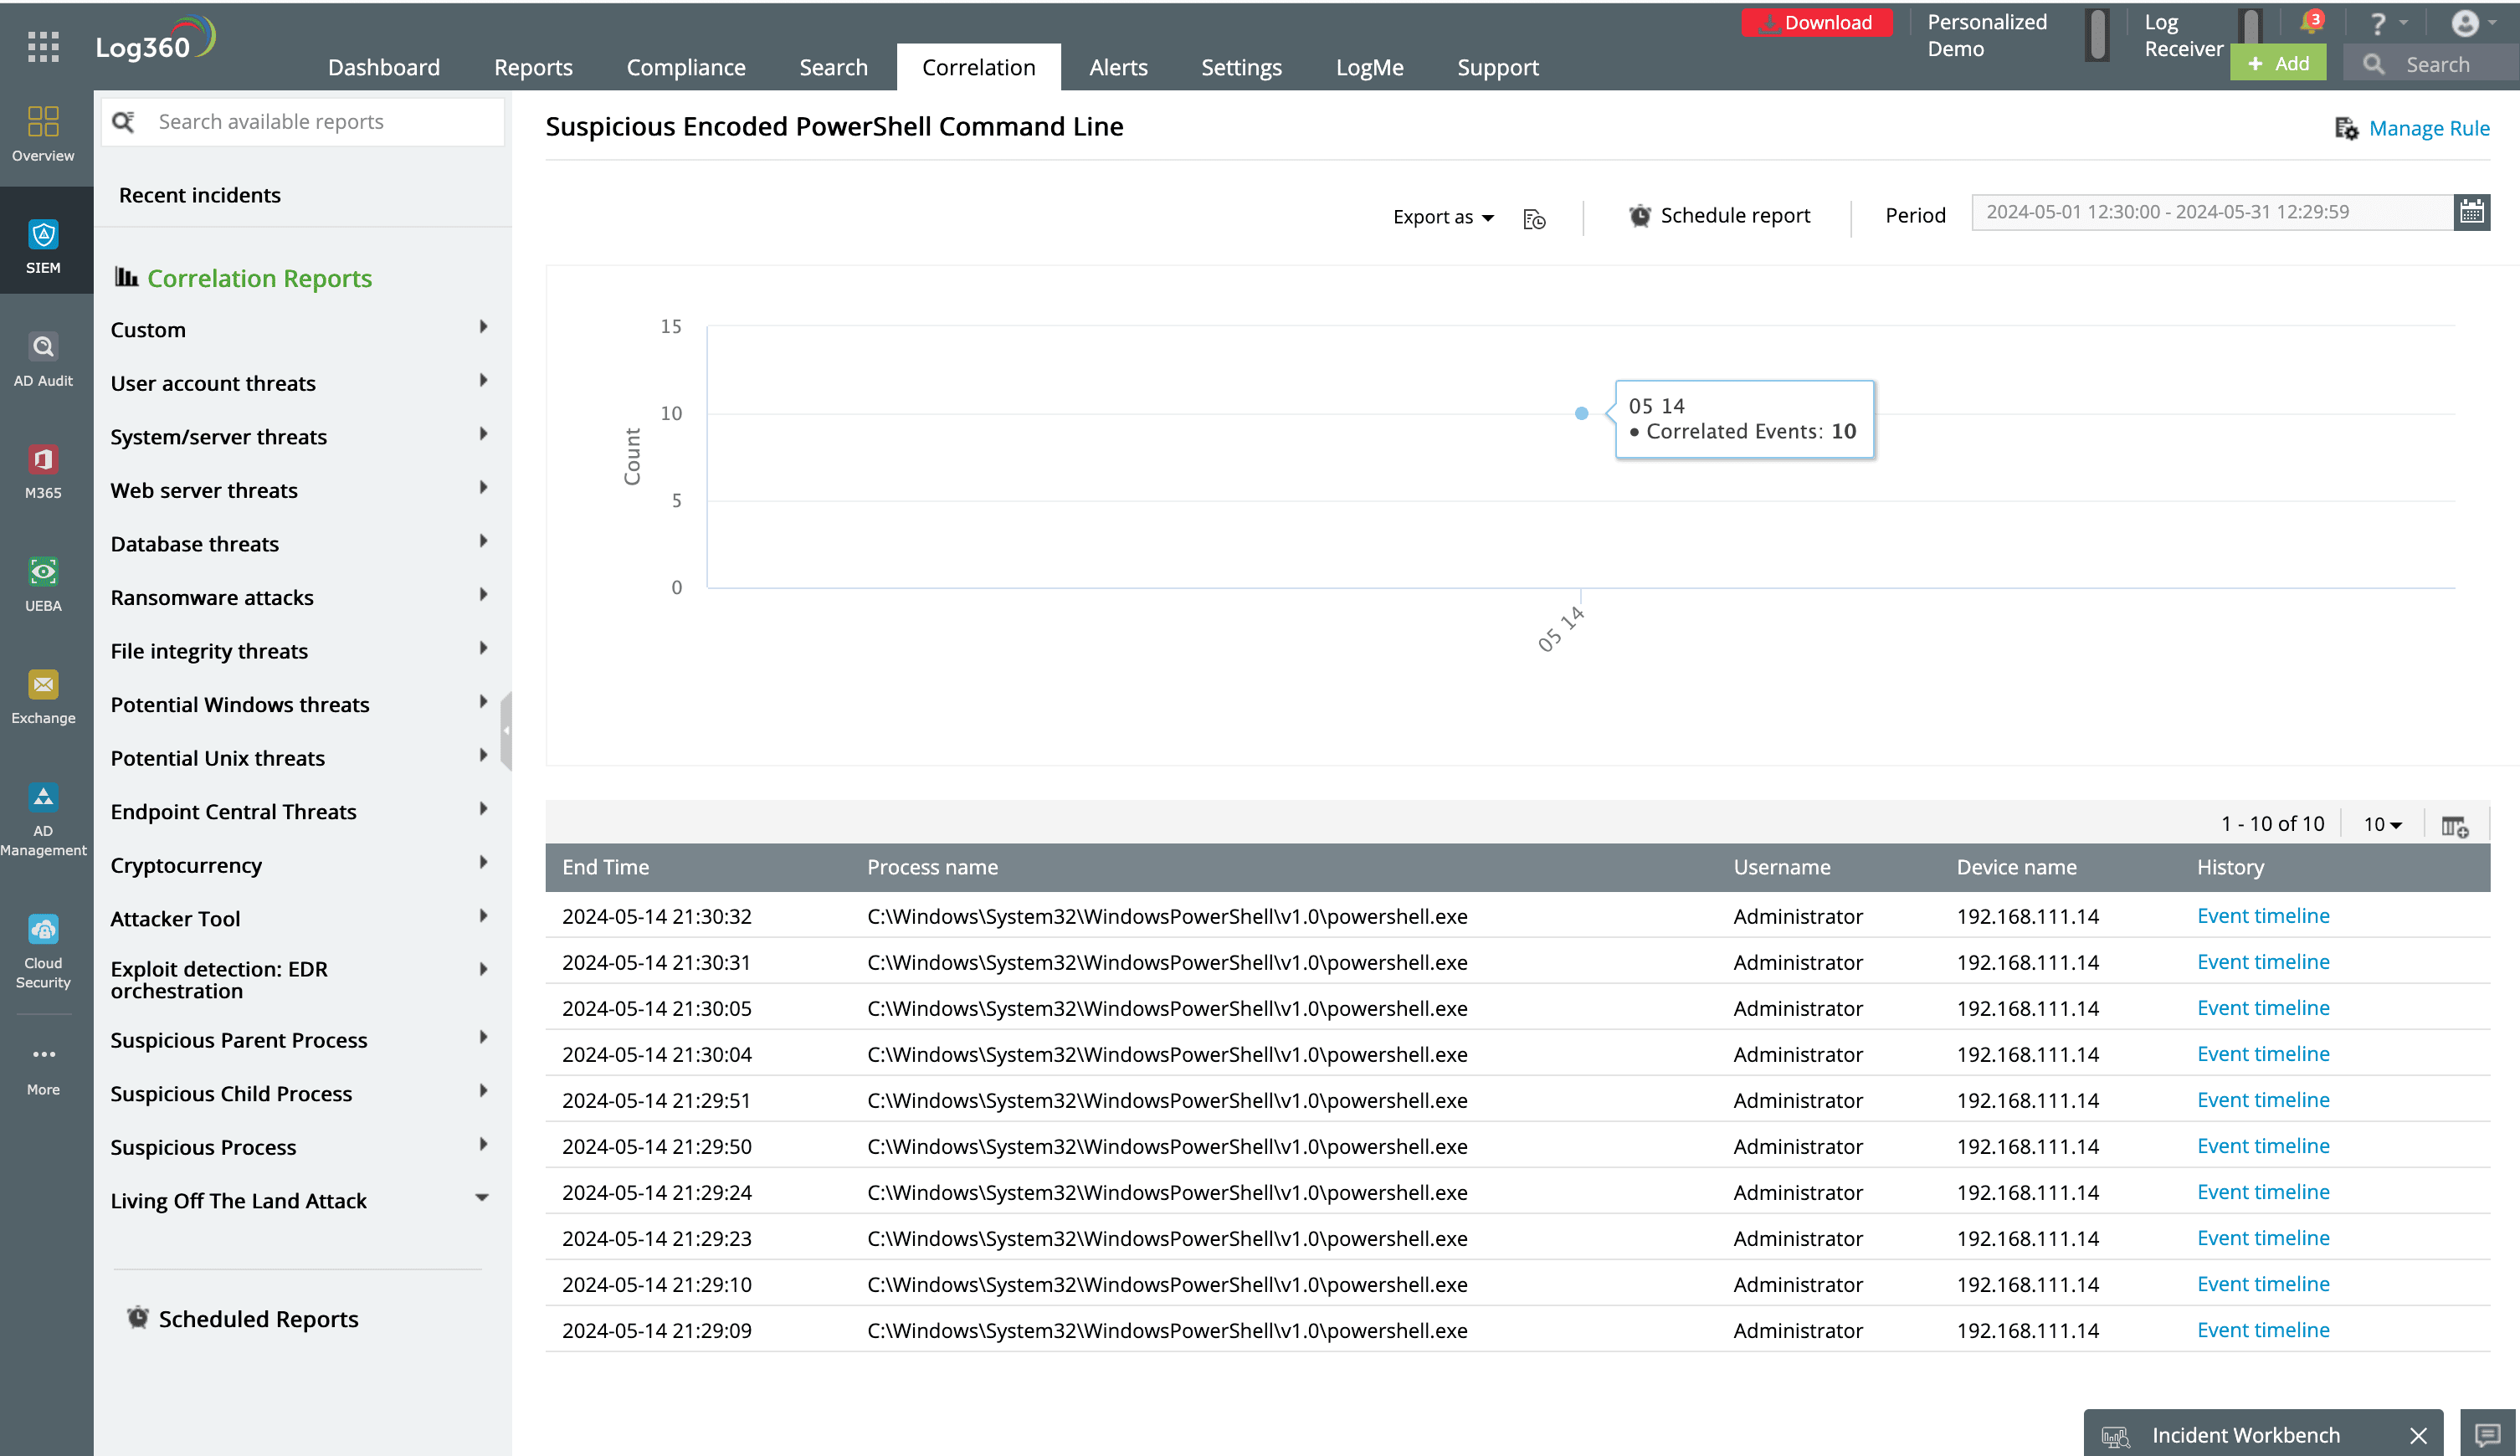
Task: Open chat icon at bottom right corner
Action: click(2487, 1435)
